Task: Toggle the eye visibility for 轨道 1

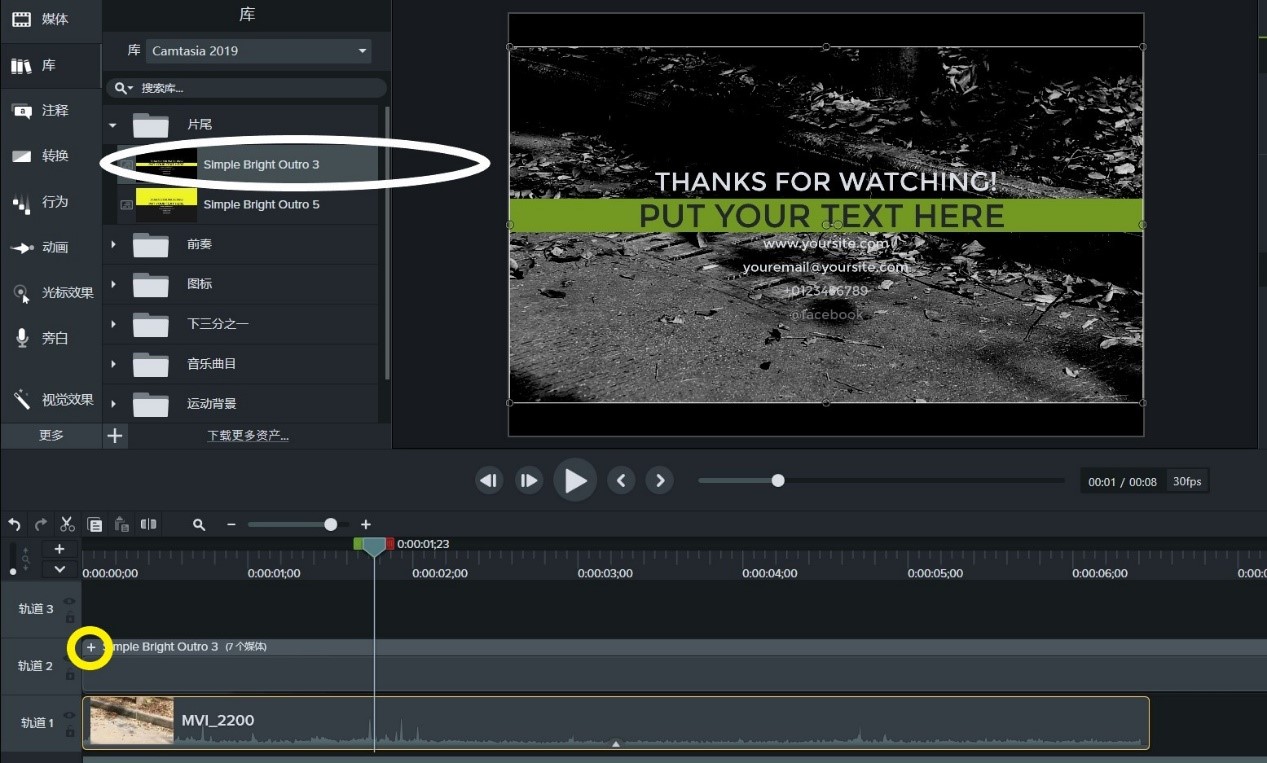Action: pyautogui.click(x=69, y=715)
